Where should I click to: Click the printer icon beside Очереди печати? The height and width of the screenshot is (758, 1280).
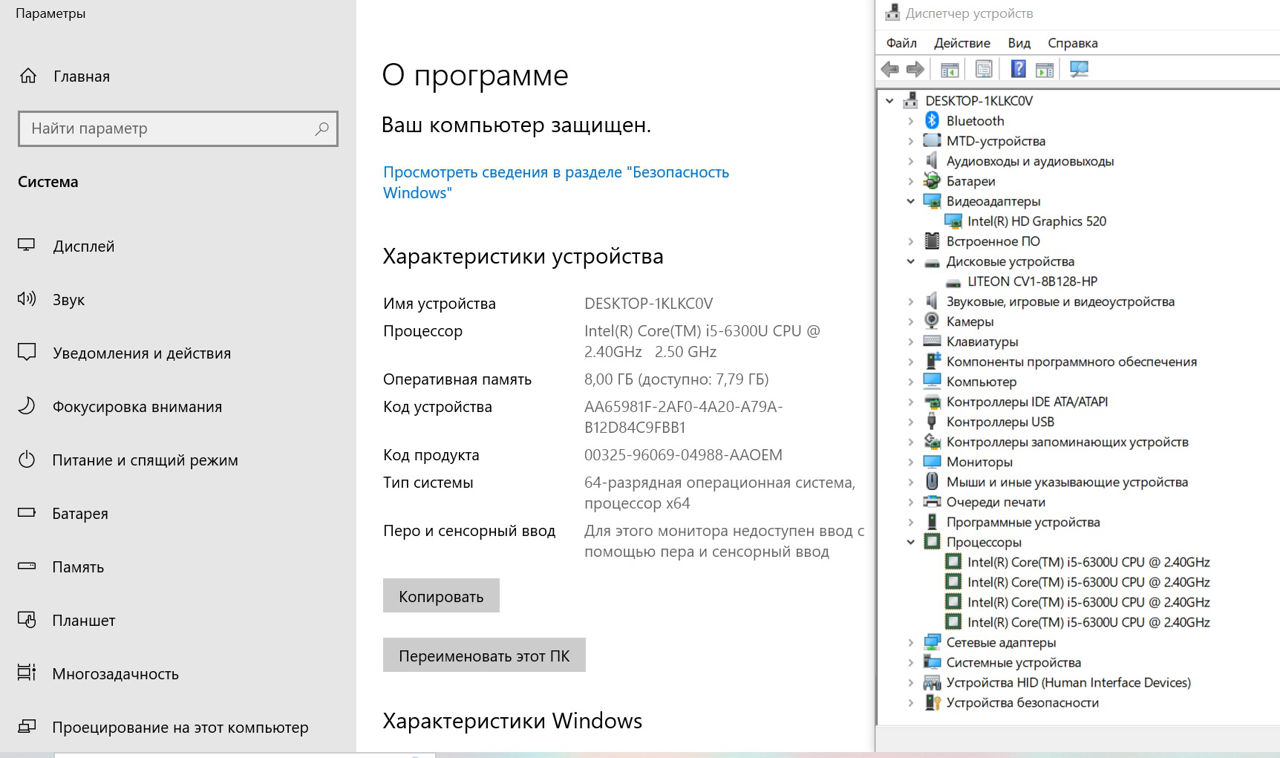932,502
